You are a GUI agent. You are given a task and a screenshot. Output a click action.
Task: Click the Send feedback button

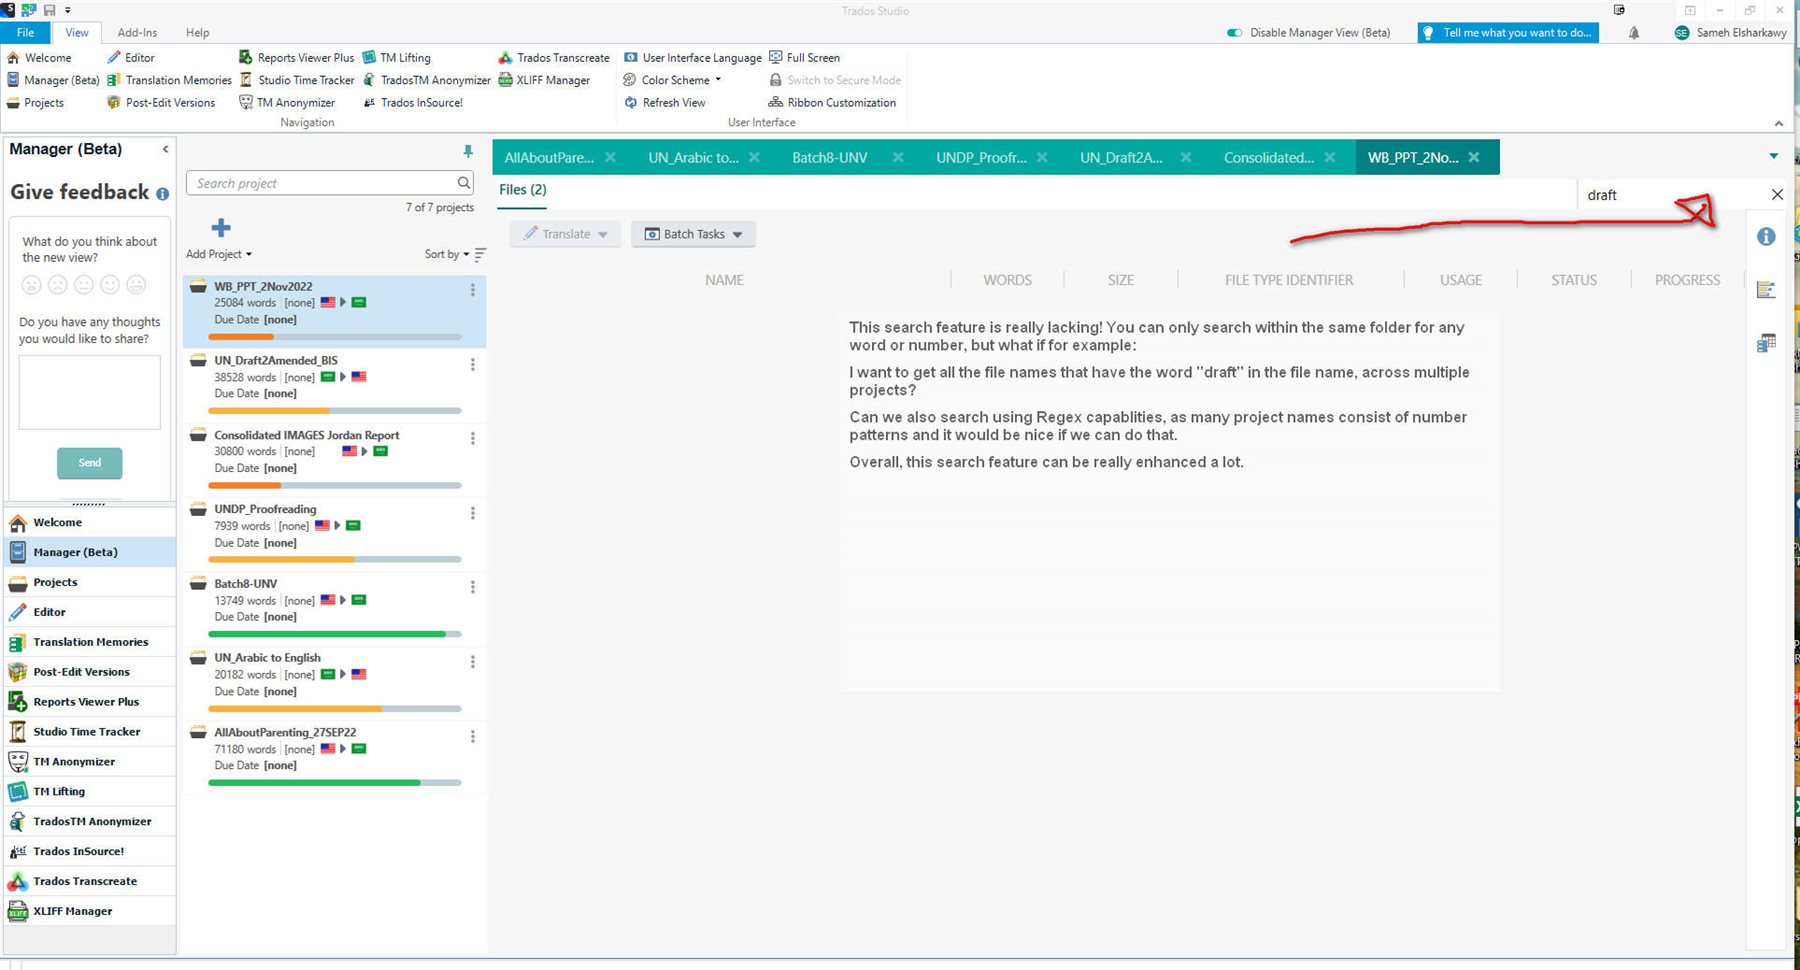click(90, 463)
